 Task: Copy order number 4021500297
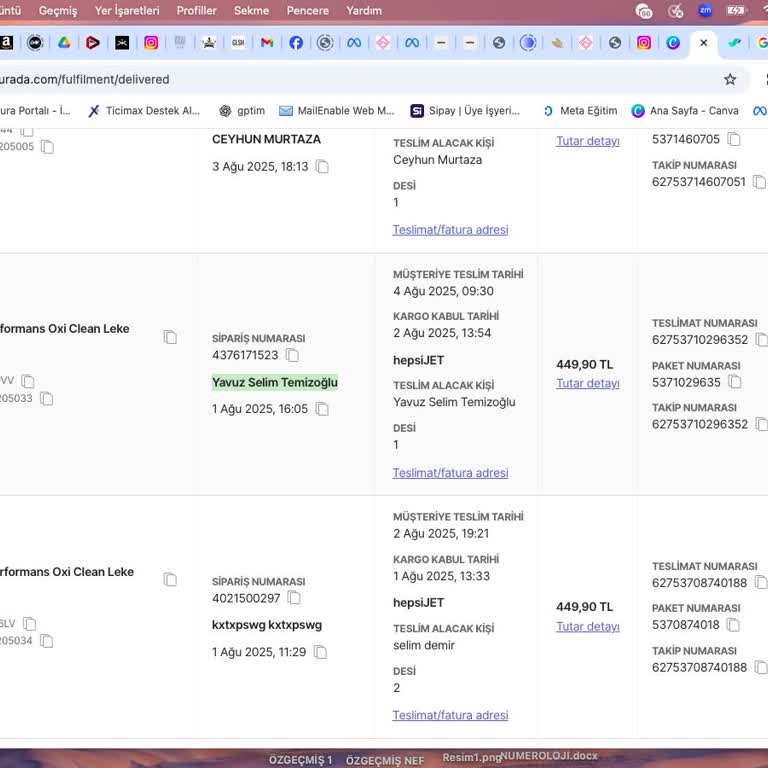click(x=294, y=598)
